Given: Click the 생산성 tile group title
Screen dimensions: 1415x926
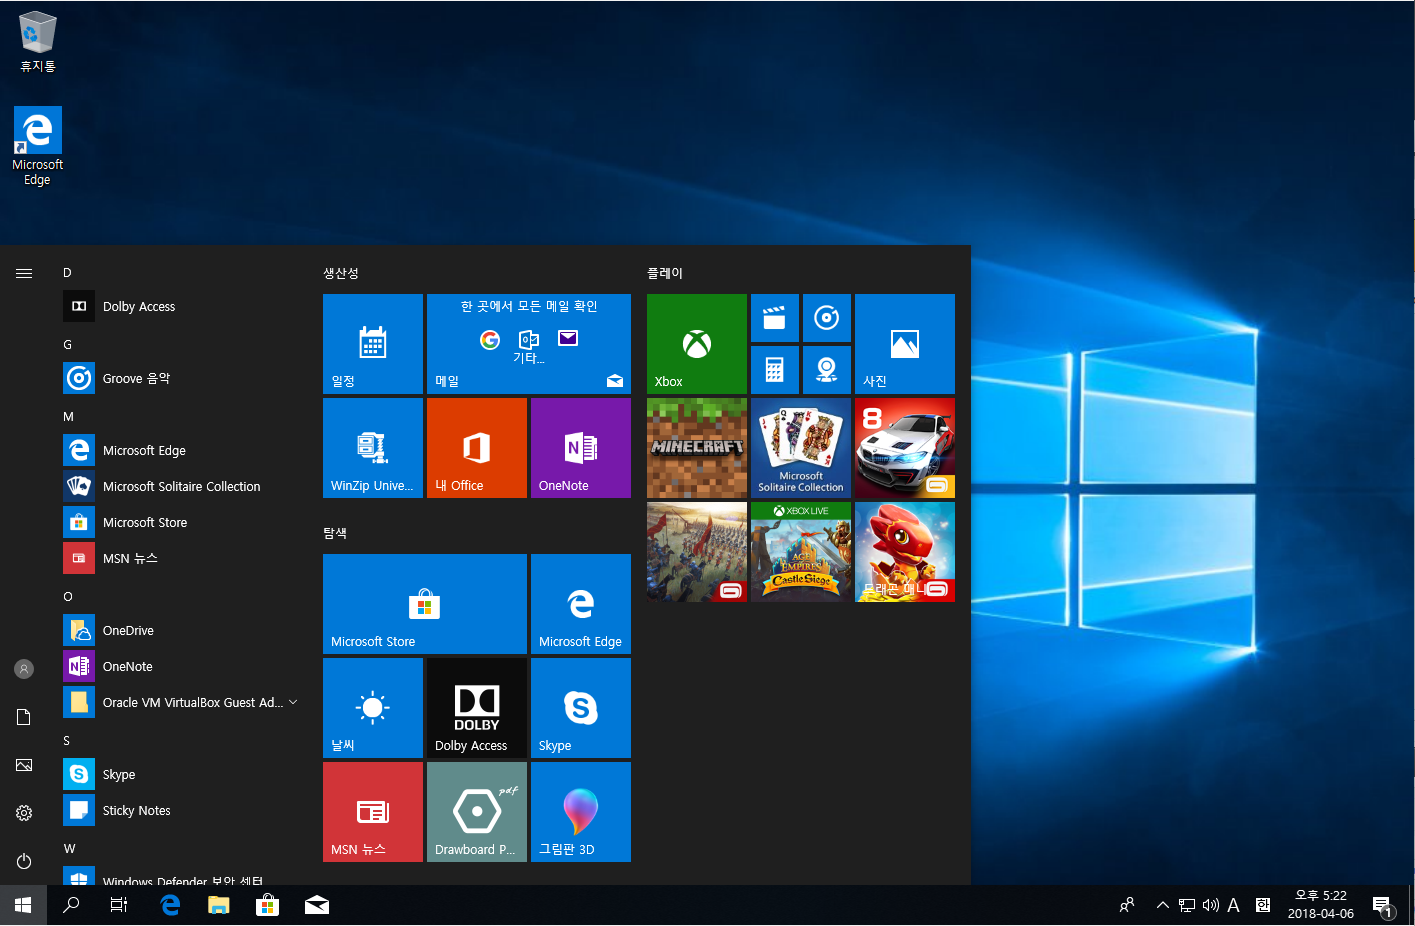Looking at the screenshot, I should click(341, 273).
